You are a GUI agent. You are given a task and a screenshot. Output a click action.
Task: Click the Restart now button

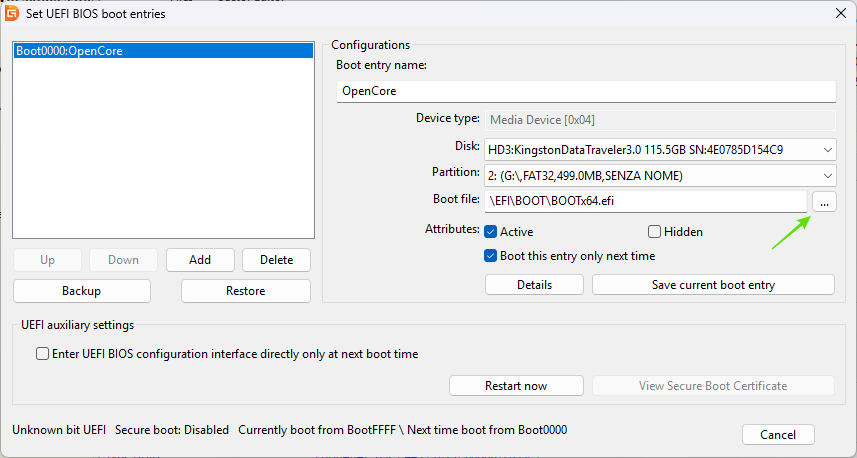(x=516, y=386)
